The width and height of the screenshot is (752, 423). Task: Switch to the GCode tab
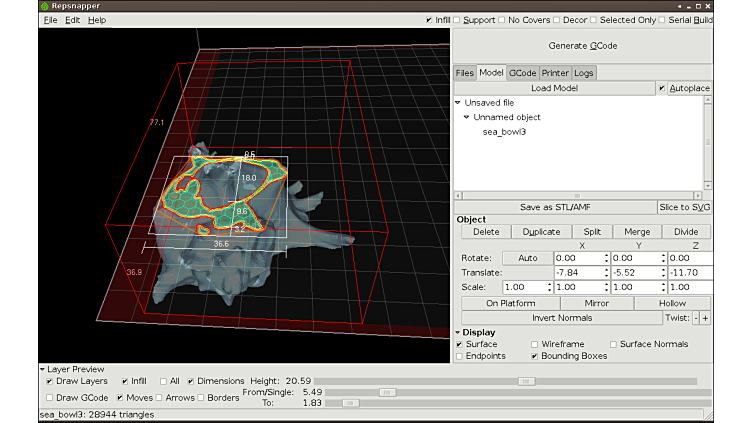point(522,73)
